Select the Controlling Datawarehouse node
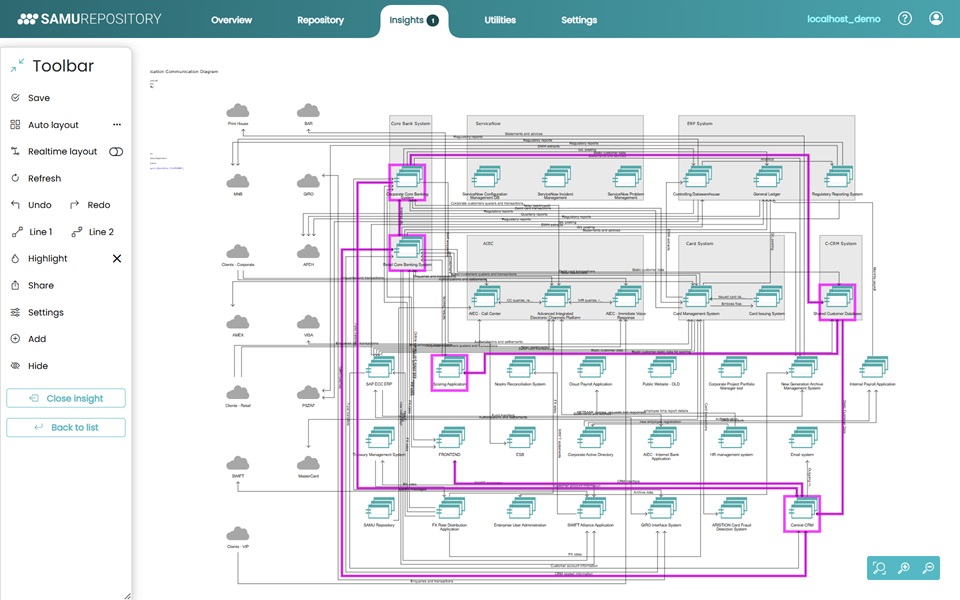The height and width of the screenshot is (600, 960). pos(697,178)
